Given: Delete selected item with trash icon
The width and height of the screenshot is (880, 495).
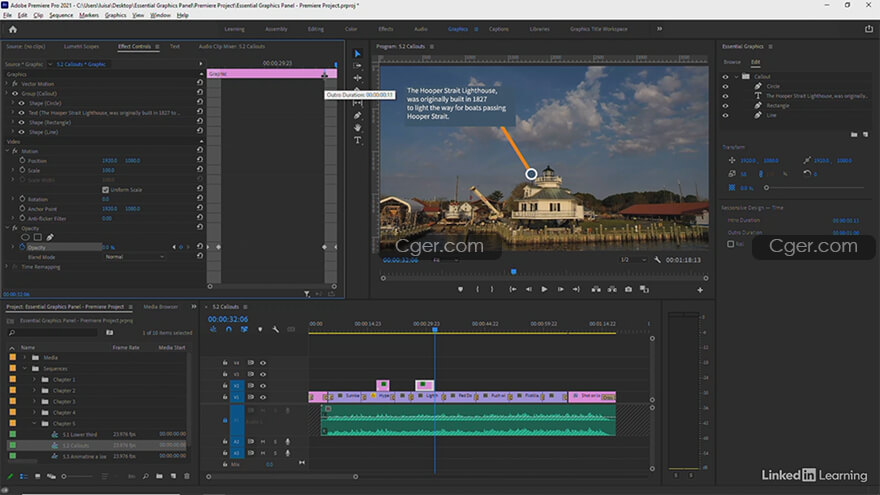Looking at the screenshot, I should (187, 476).
